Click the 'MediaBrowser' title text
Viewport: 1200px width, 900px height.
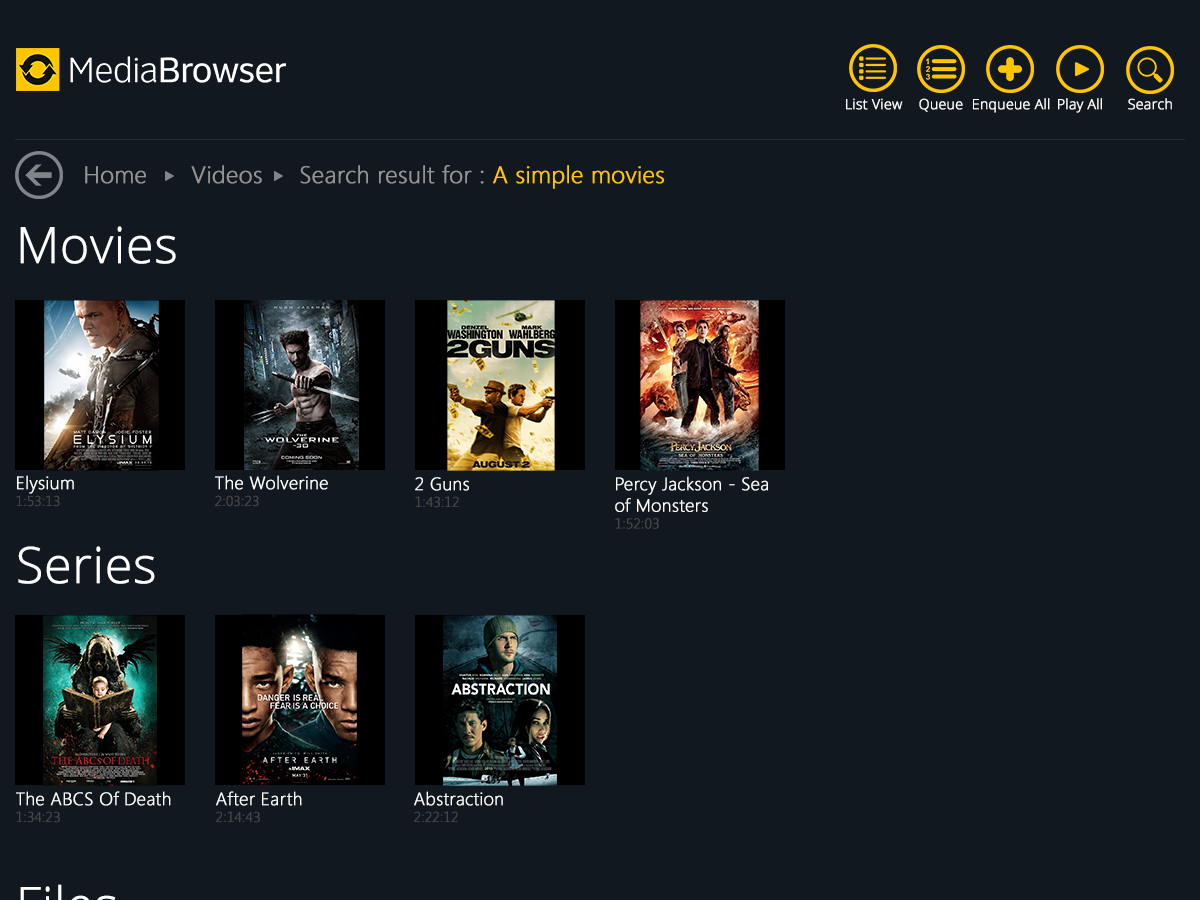[x=177, y=70]
